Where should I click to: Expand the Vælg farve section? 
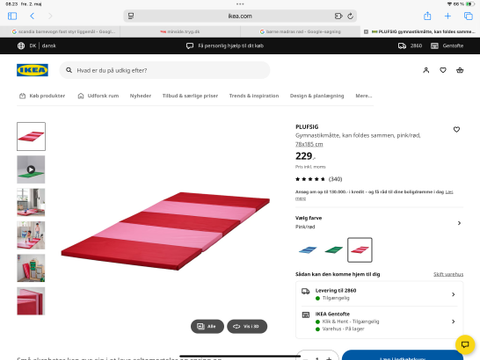tap(379, 222)
